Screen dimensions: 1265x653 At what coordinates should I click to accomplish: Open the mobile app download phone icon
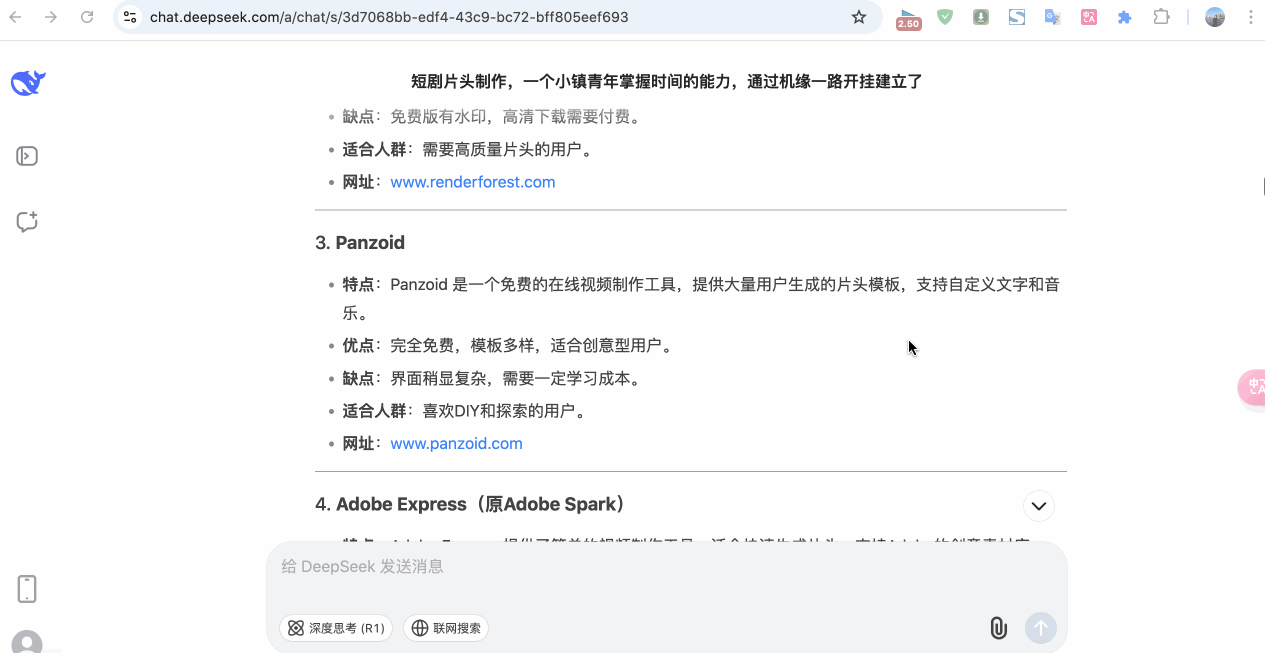click(x=27, y=589)
